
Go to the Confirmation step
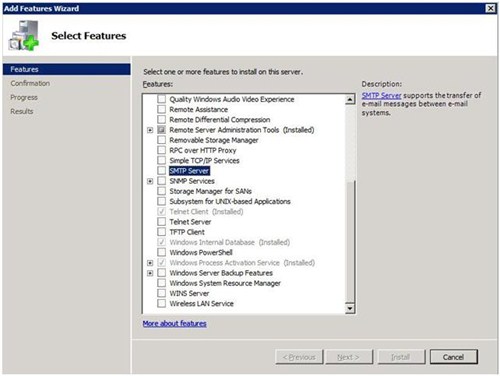click(x=30, y=83)
